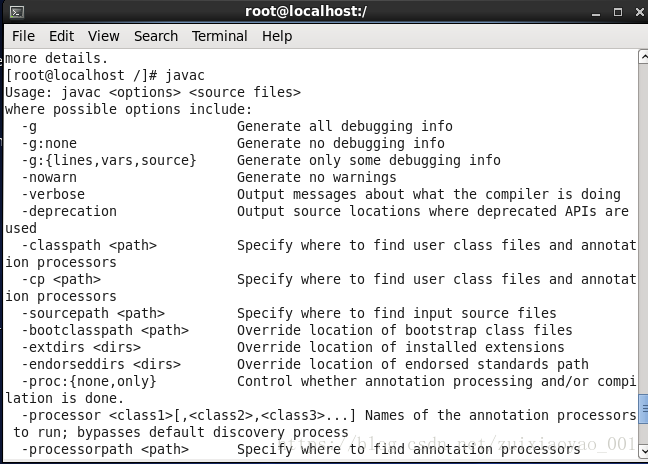648x464 pixels.
Task: Click the -g:none option text
Action: point(49,143)
